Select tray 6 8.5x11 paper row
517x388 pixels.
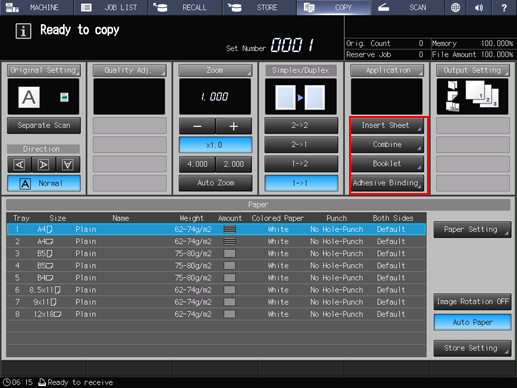click(216, 290)
